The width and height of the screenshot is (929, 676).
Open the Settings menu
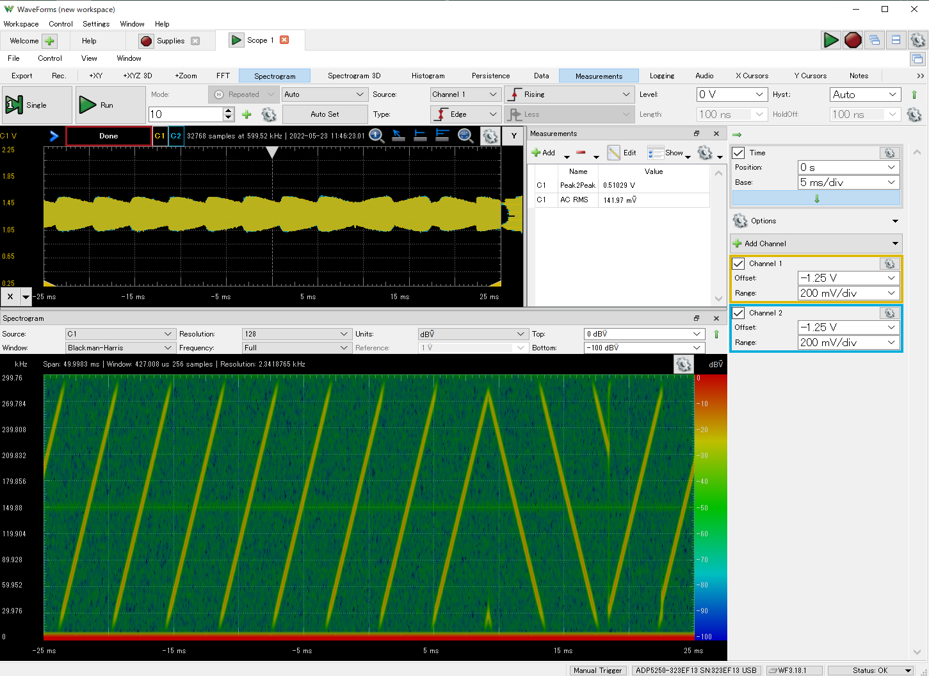tap(96, 24)
